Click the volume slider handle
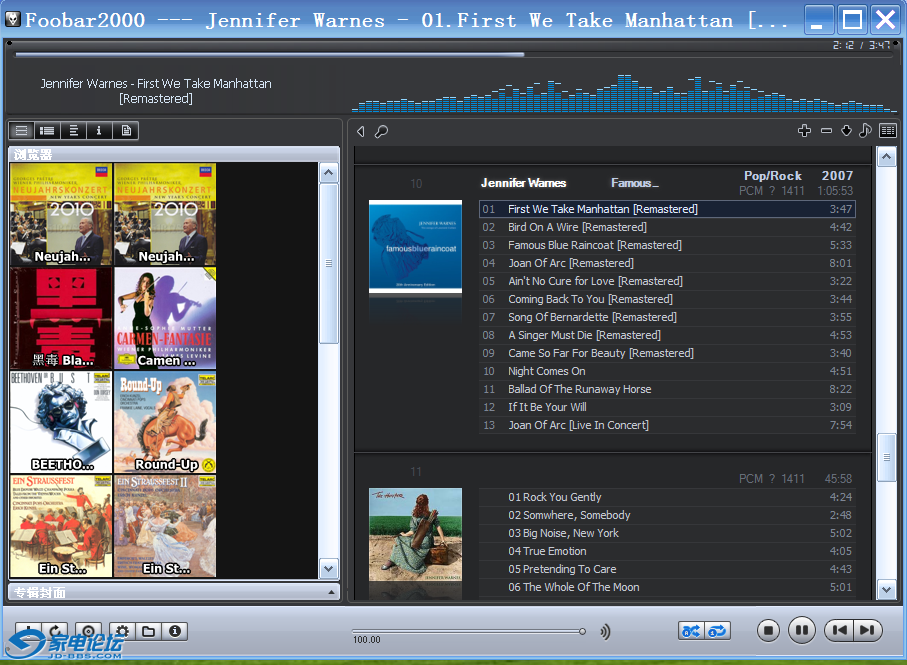 click(x=582, y=631)
